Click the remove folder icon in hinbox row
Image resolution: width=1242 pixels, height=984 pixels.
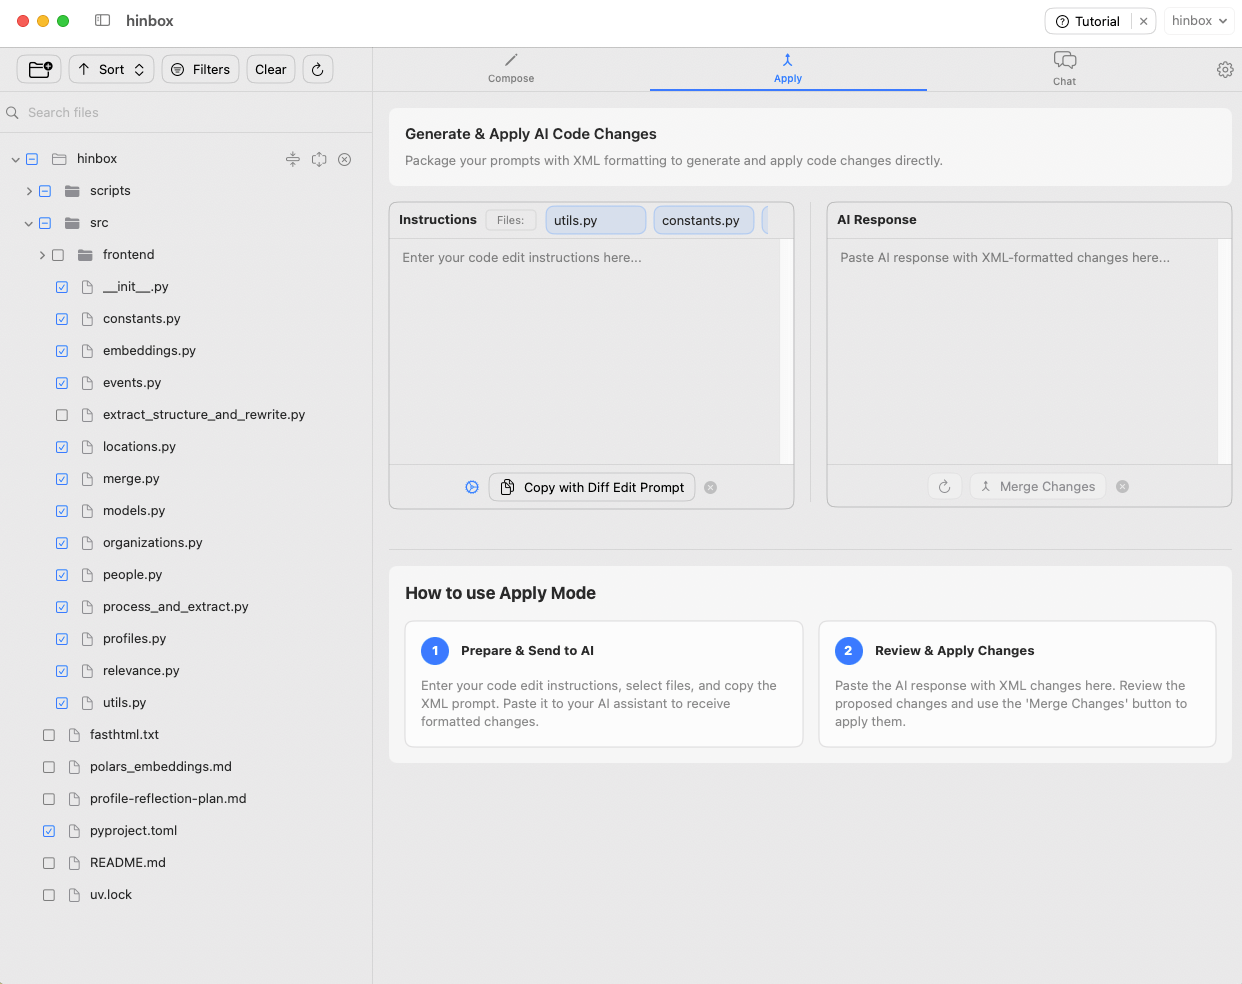344,159
